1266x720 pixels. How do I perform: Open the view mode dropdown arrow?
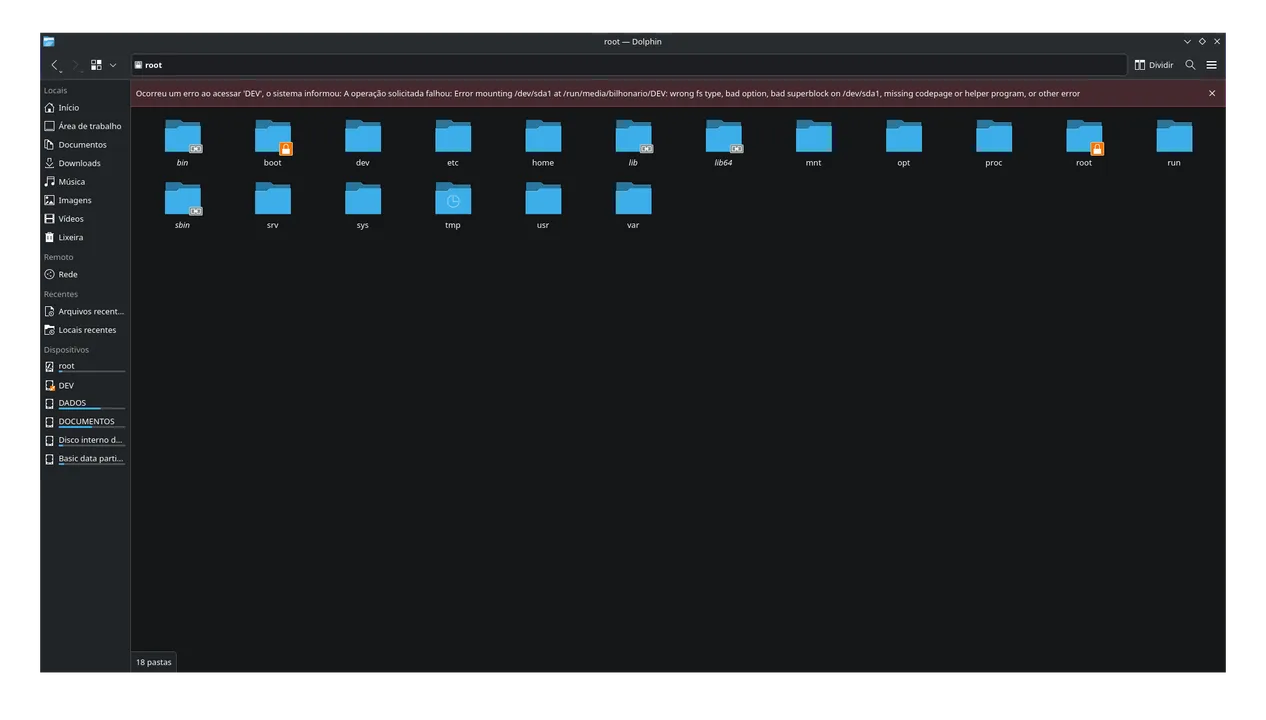113,65
